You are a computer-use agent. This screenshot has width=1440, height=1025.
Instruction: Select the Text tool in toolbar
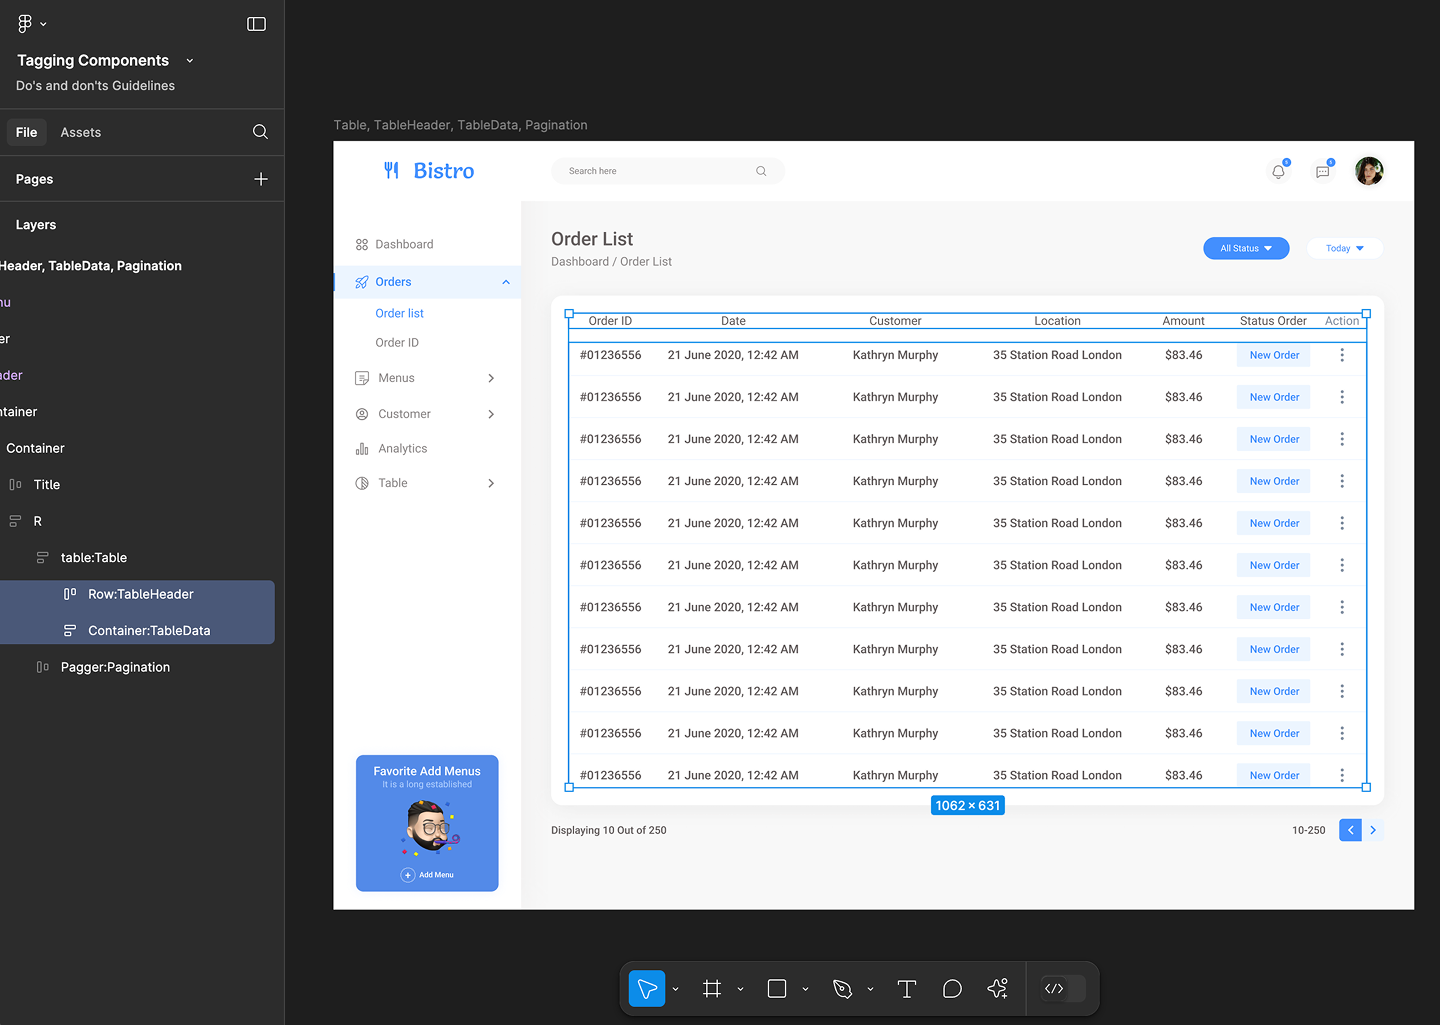[x=907, y=989]
